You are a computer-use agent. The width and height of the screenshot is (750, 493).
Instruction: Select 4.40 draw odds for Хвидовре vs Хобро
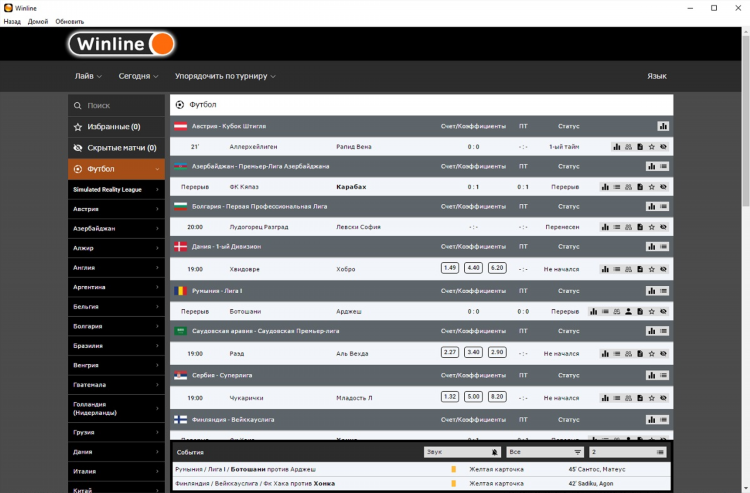pos(473,268)
